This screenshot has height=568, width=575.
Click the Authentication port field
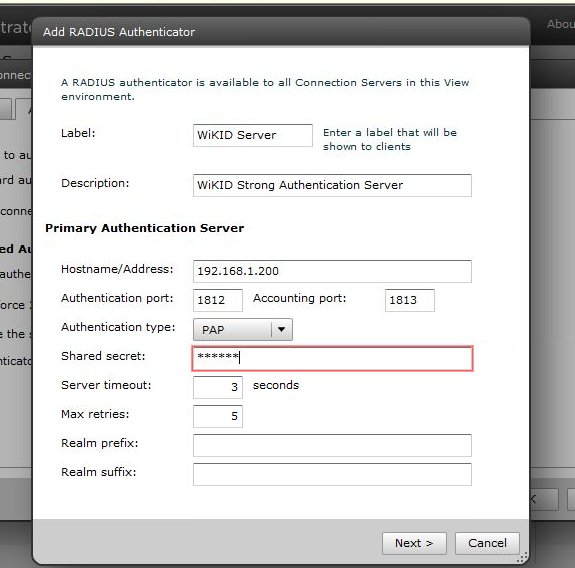218,300
